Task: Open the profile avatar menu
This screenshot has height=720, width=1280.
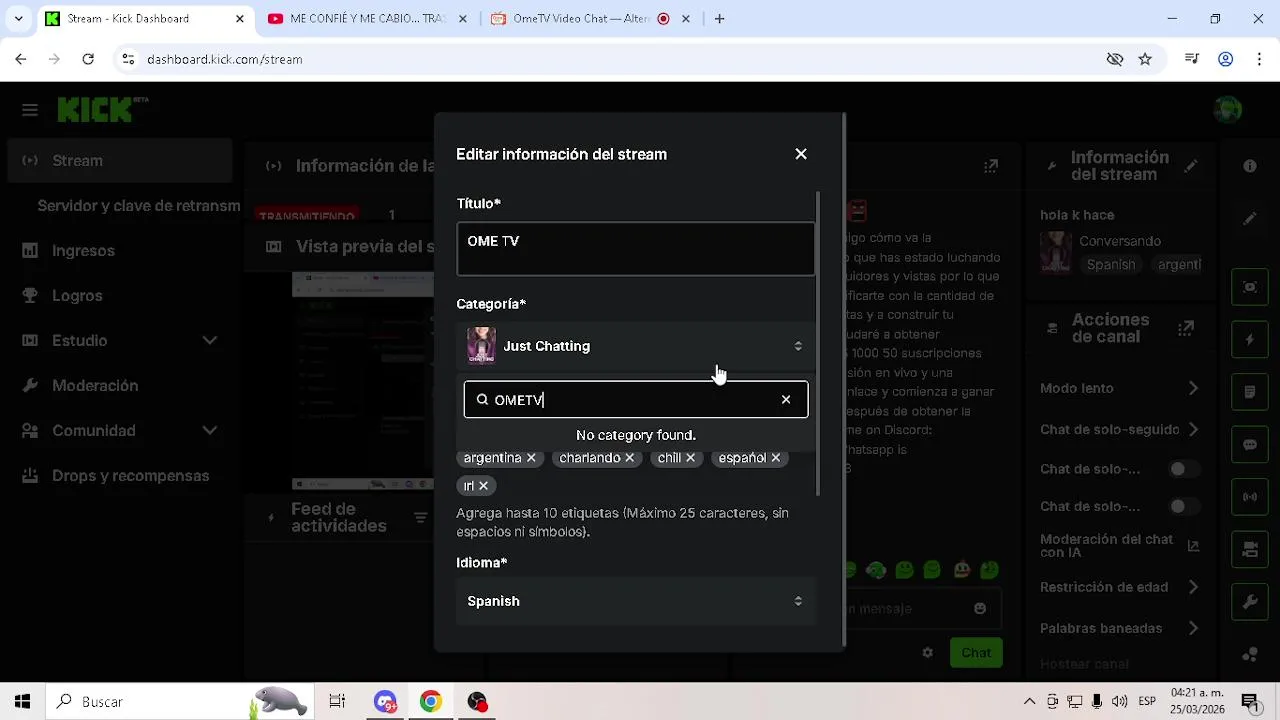Action: [1227, 110]
